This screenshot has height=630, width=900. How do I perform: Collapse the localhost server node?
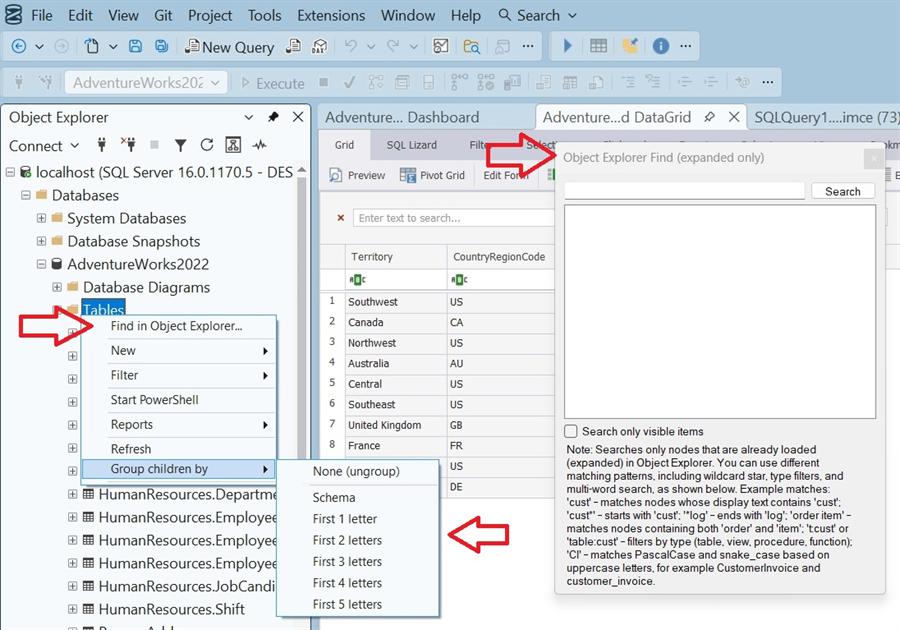coord(10,172)
